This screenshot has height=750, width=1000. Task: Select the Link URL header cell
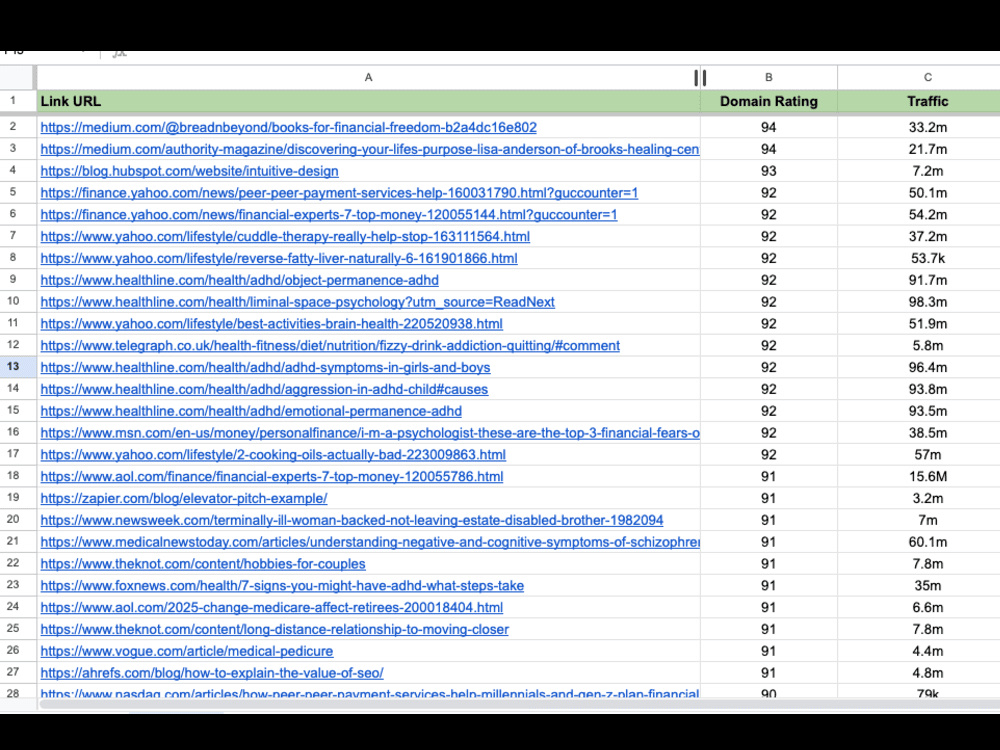pyautogui.click(x=368, y=101)
